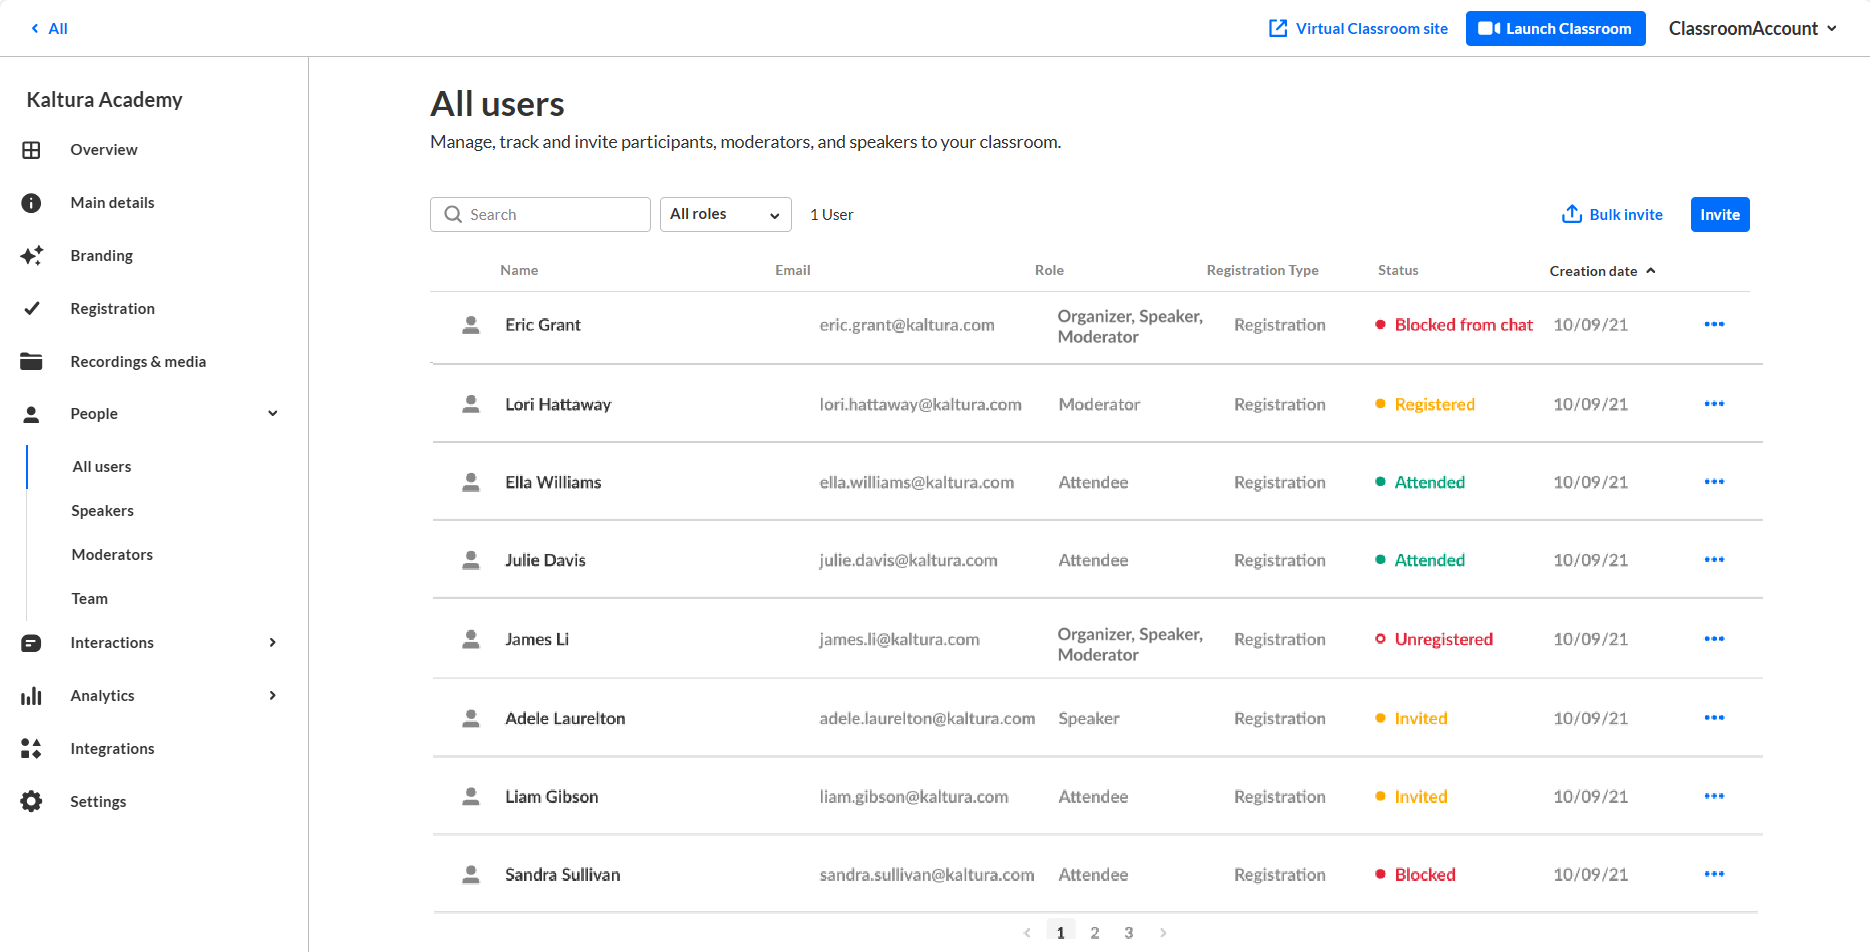Expand the Interactions submenu chevron
Viewport: 1870px width, 952px height.
tap(273, 643)
